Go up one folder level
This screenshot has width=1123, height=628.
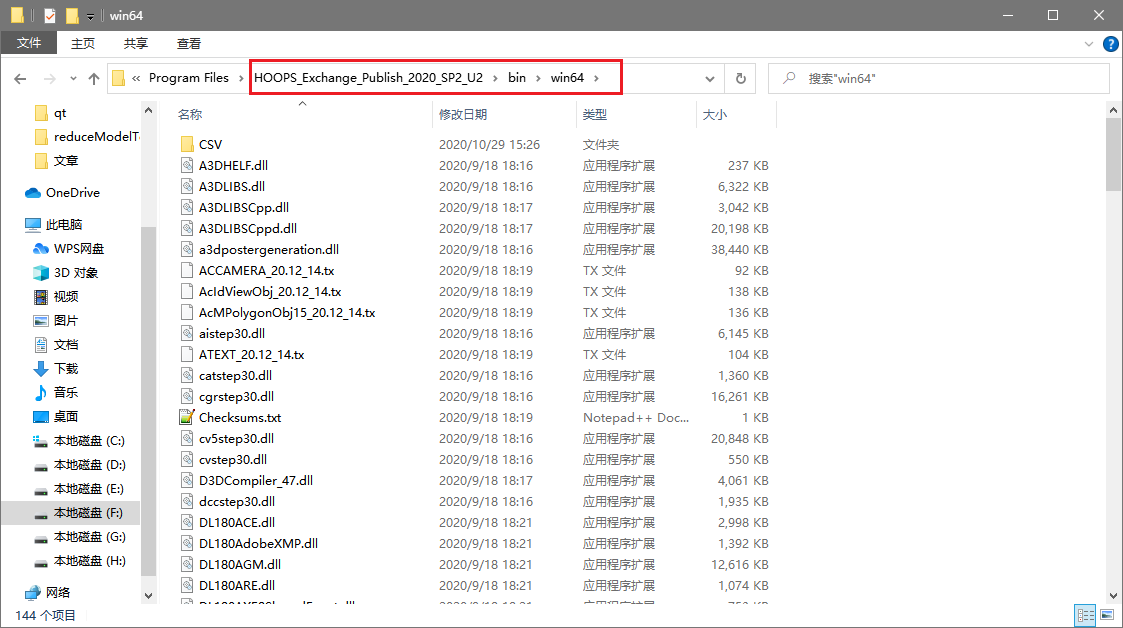pos(94,79)
